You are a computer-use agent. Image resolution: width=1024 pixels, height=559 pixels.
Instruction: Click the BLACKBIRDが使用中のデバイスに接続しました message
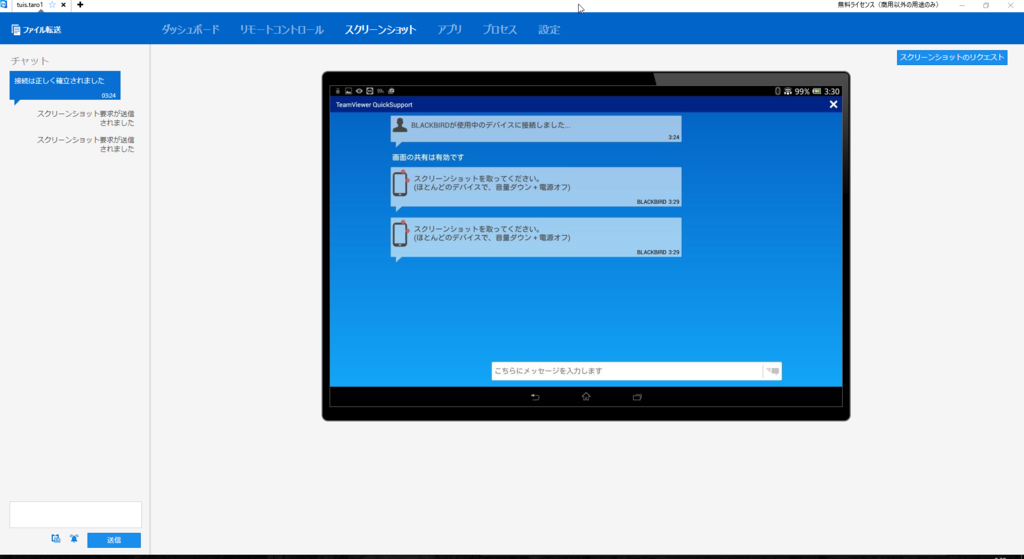click(536, 129)
